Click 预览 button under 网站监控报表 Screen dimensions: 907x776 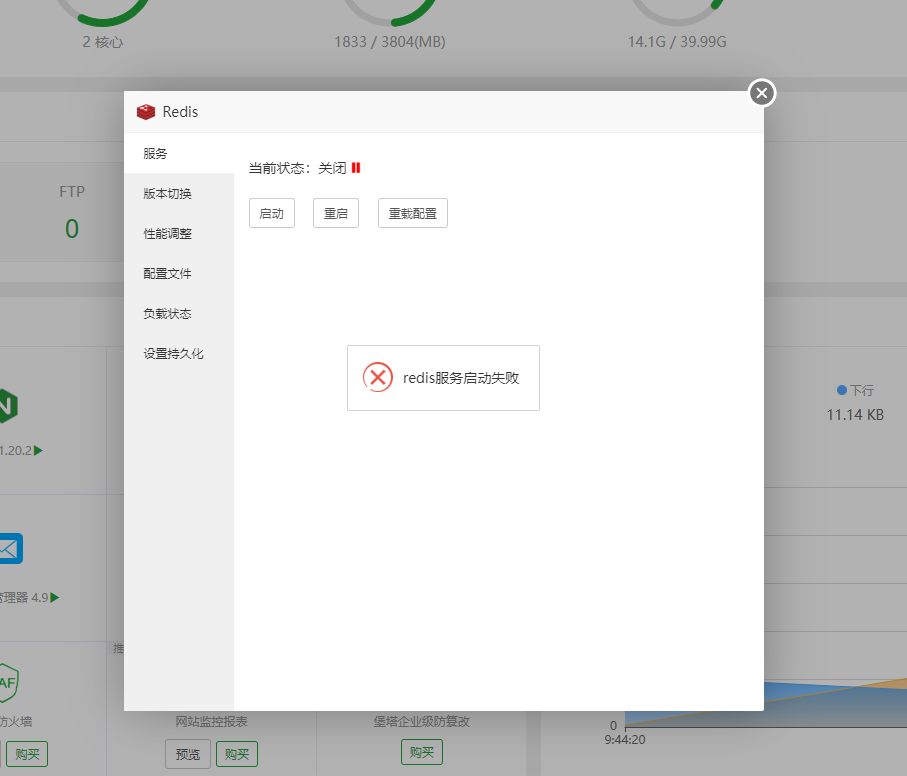pos(187,754)
